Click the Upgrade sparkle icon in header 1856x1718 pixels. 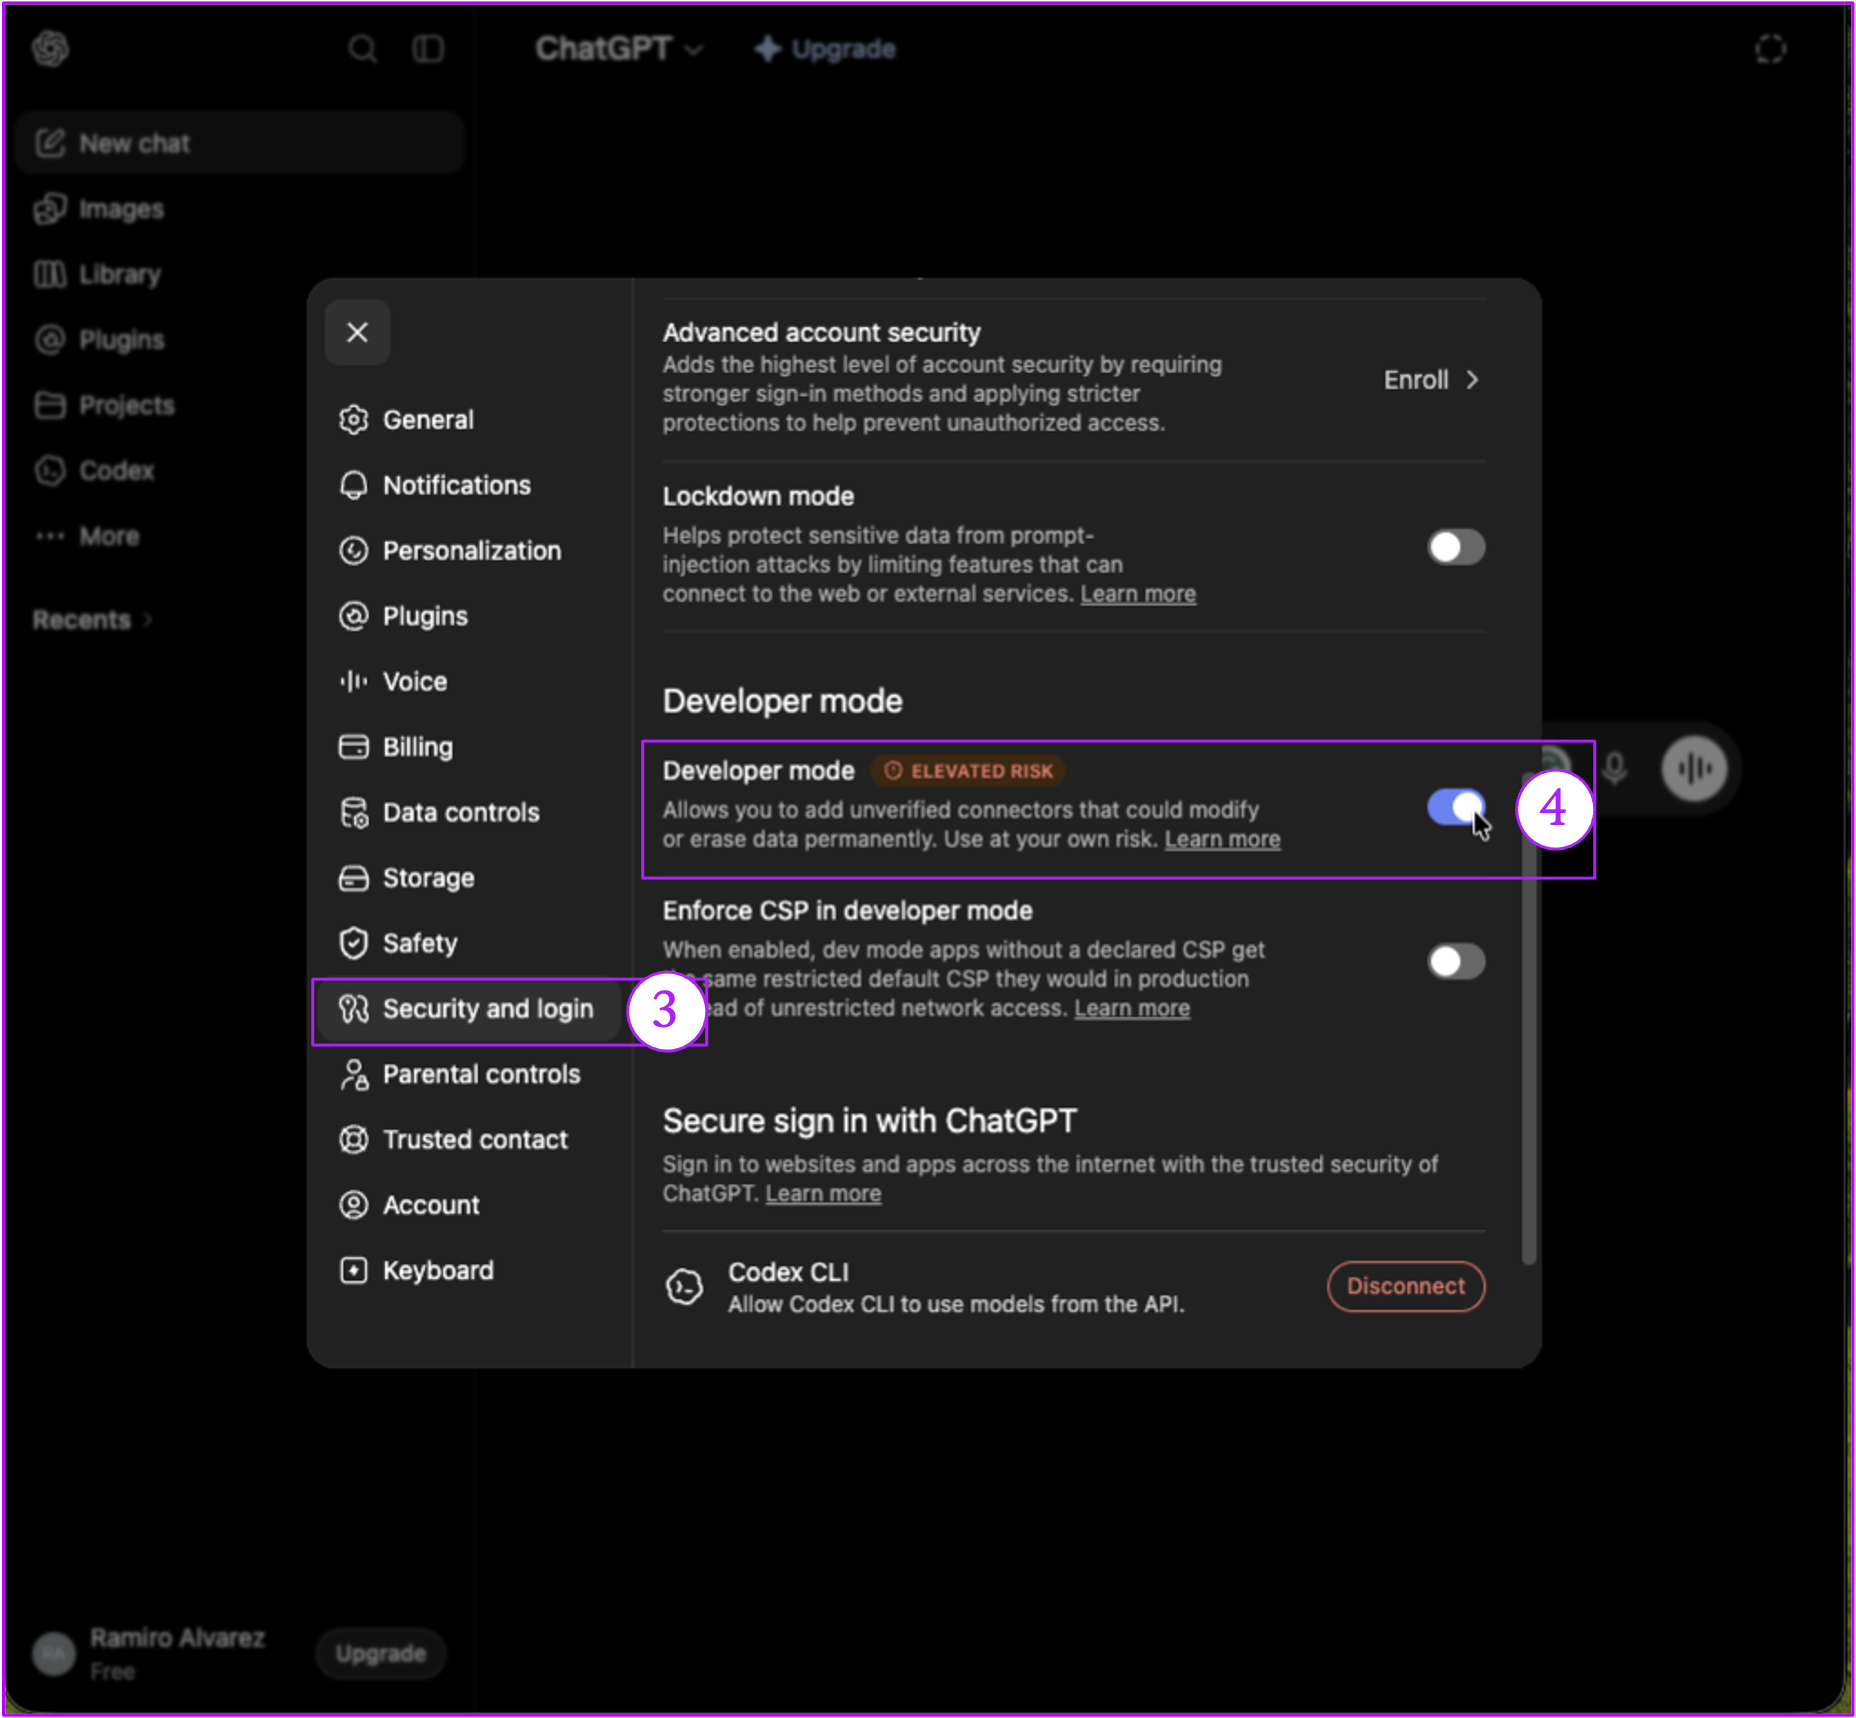point(767,49)
